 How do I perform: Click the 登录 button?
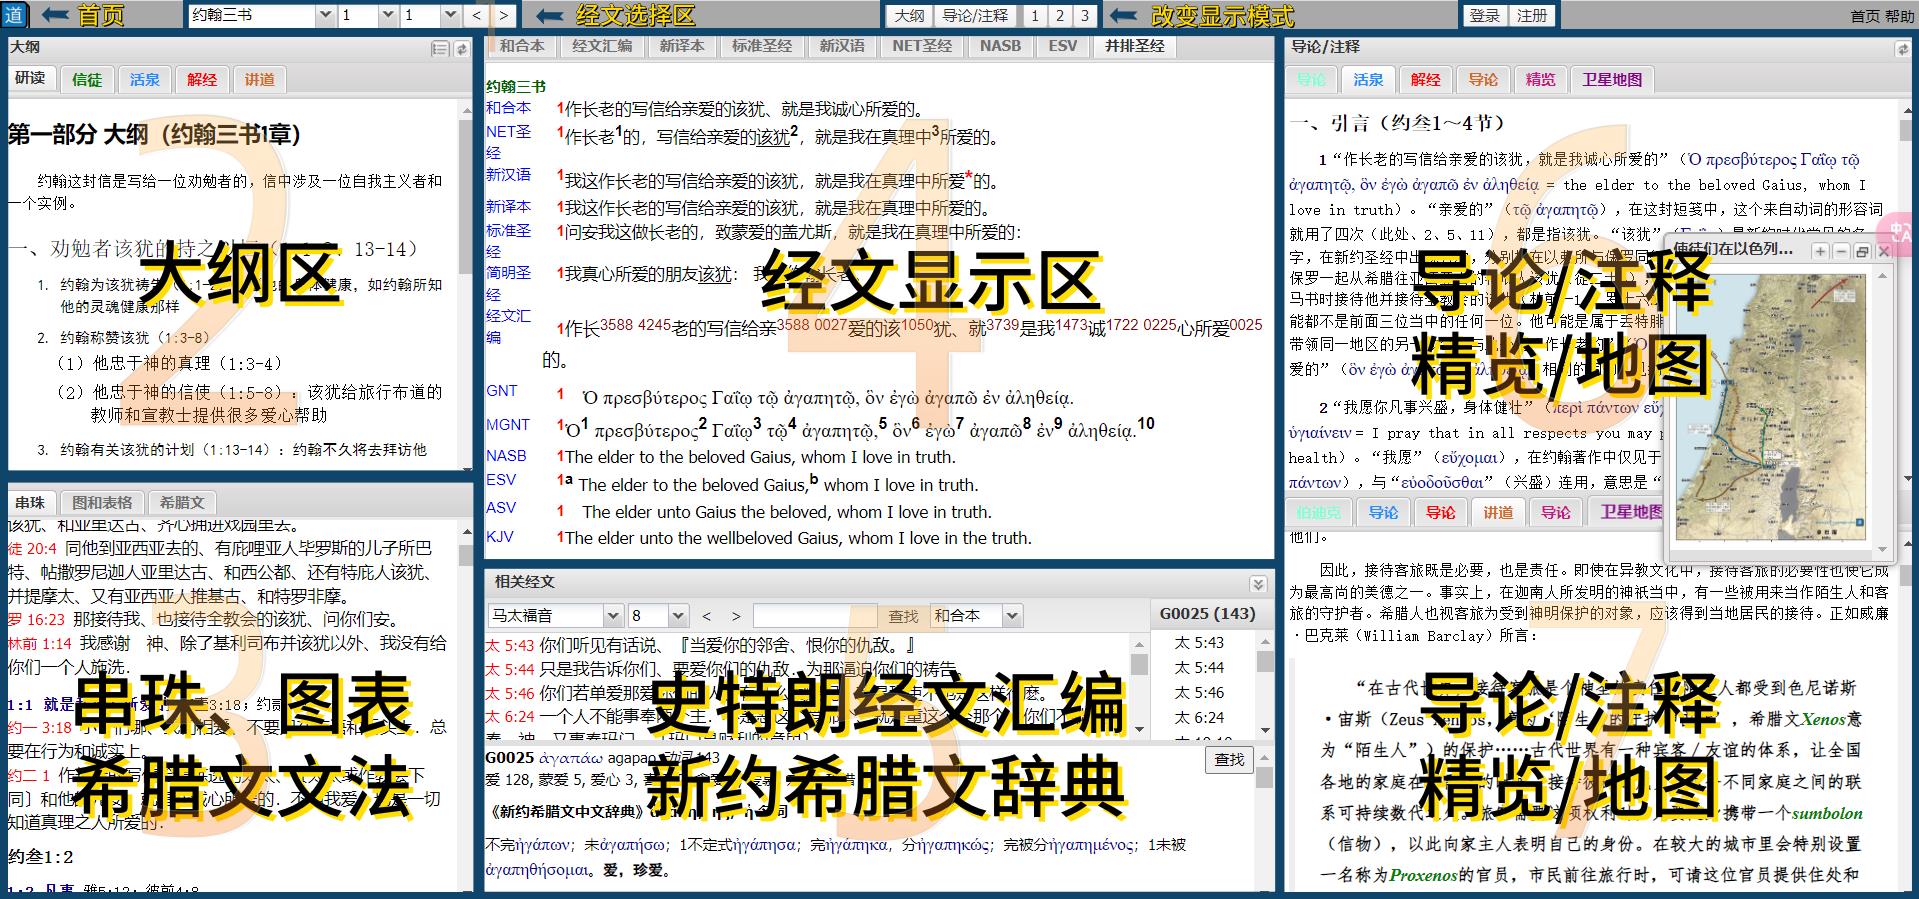[1484, 16]
